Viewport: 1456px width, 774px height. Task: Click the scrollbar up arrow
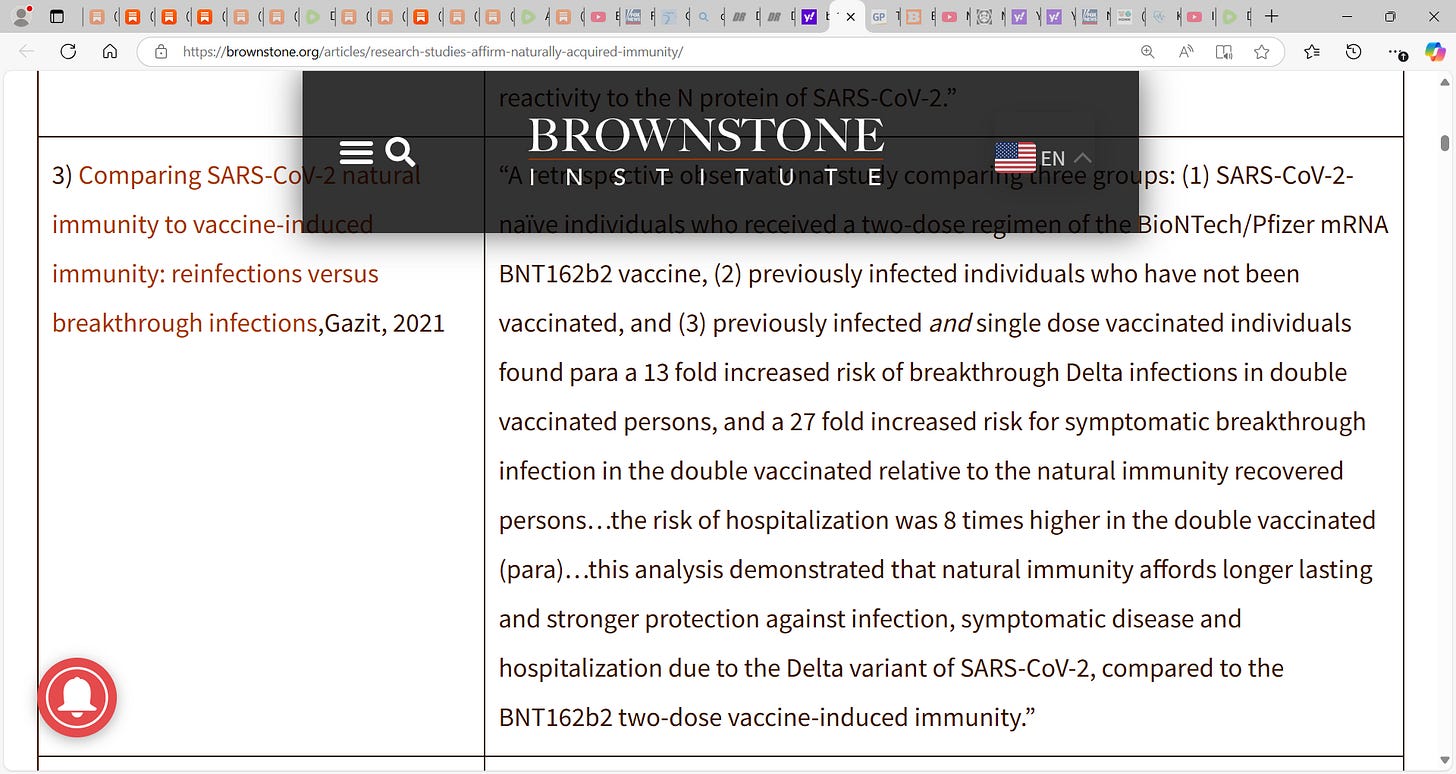pos(1444,83)
